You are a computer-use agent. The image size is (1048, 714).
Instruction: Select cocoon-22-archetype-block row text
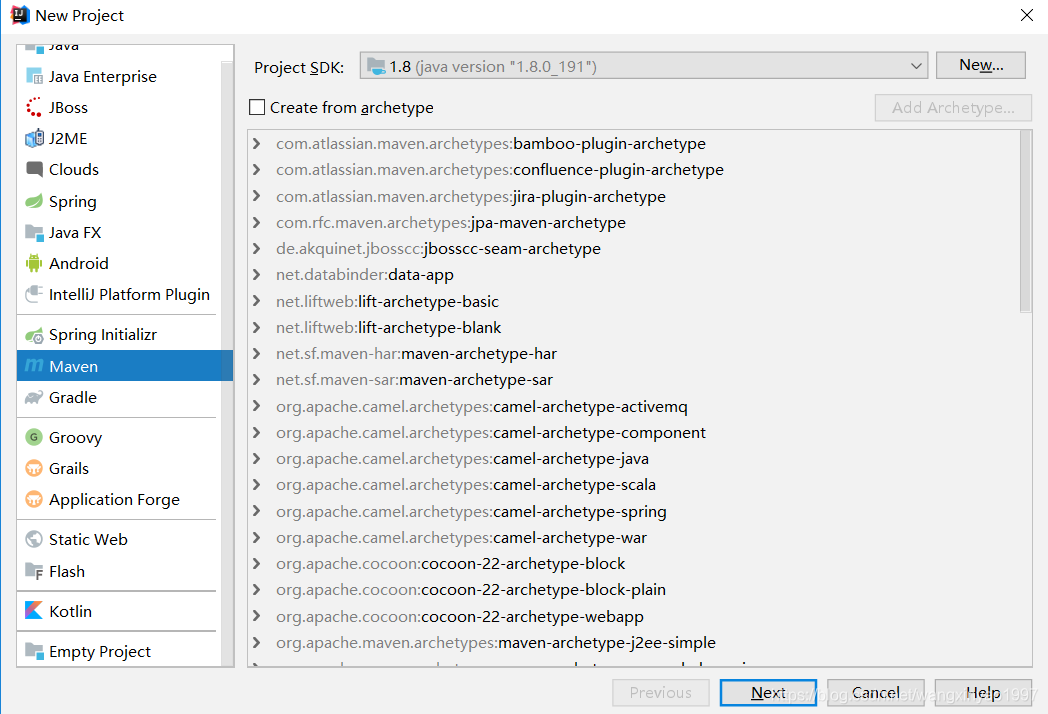tap(450, 564)
